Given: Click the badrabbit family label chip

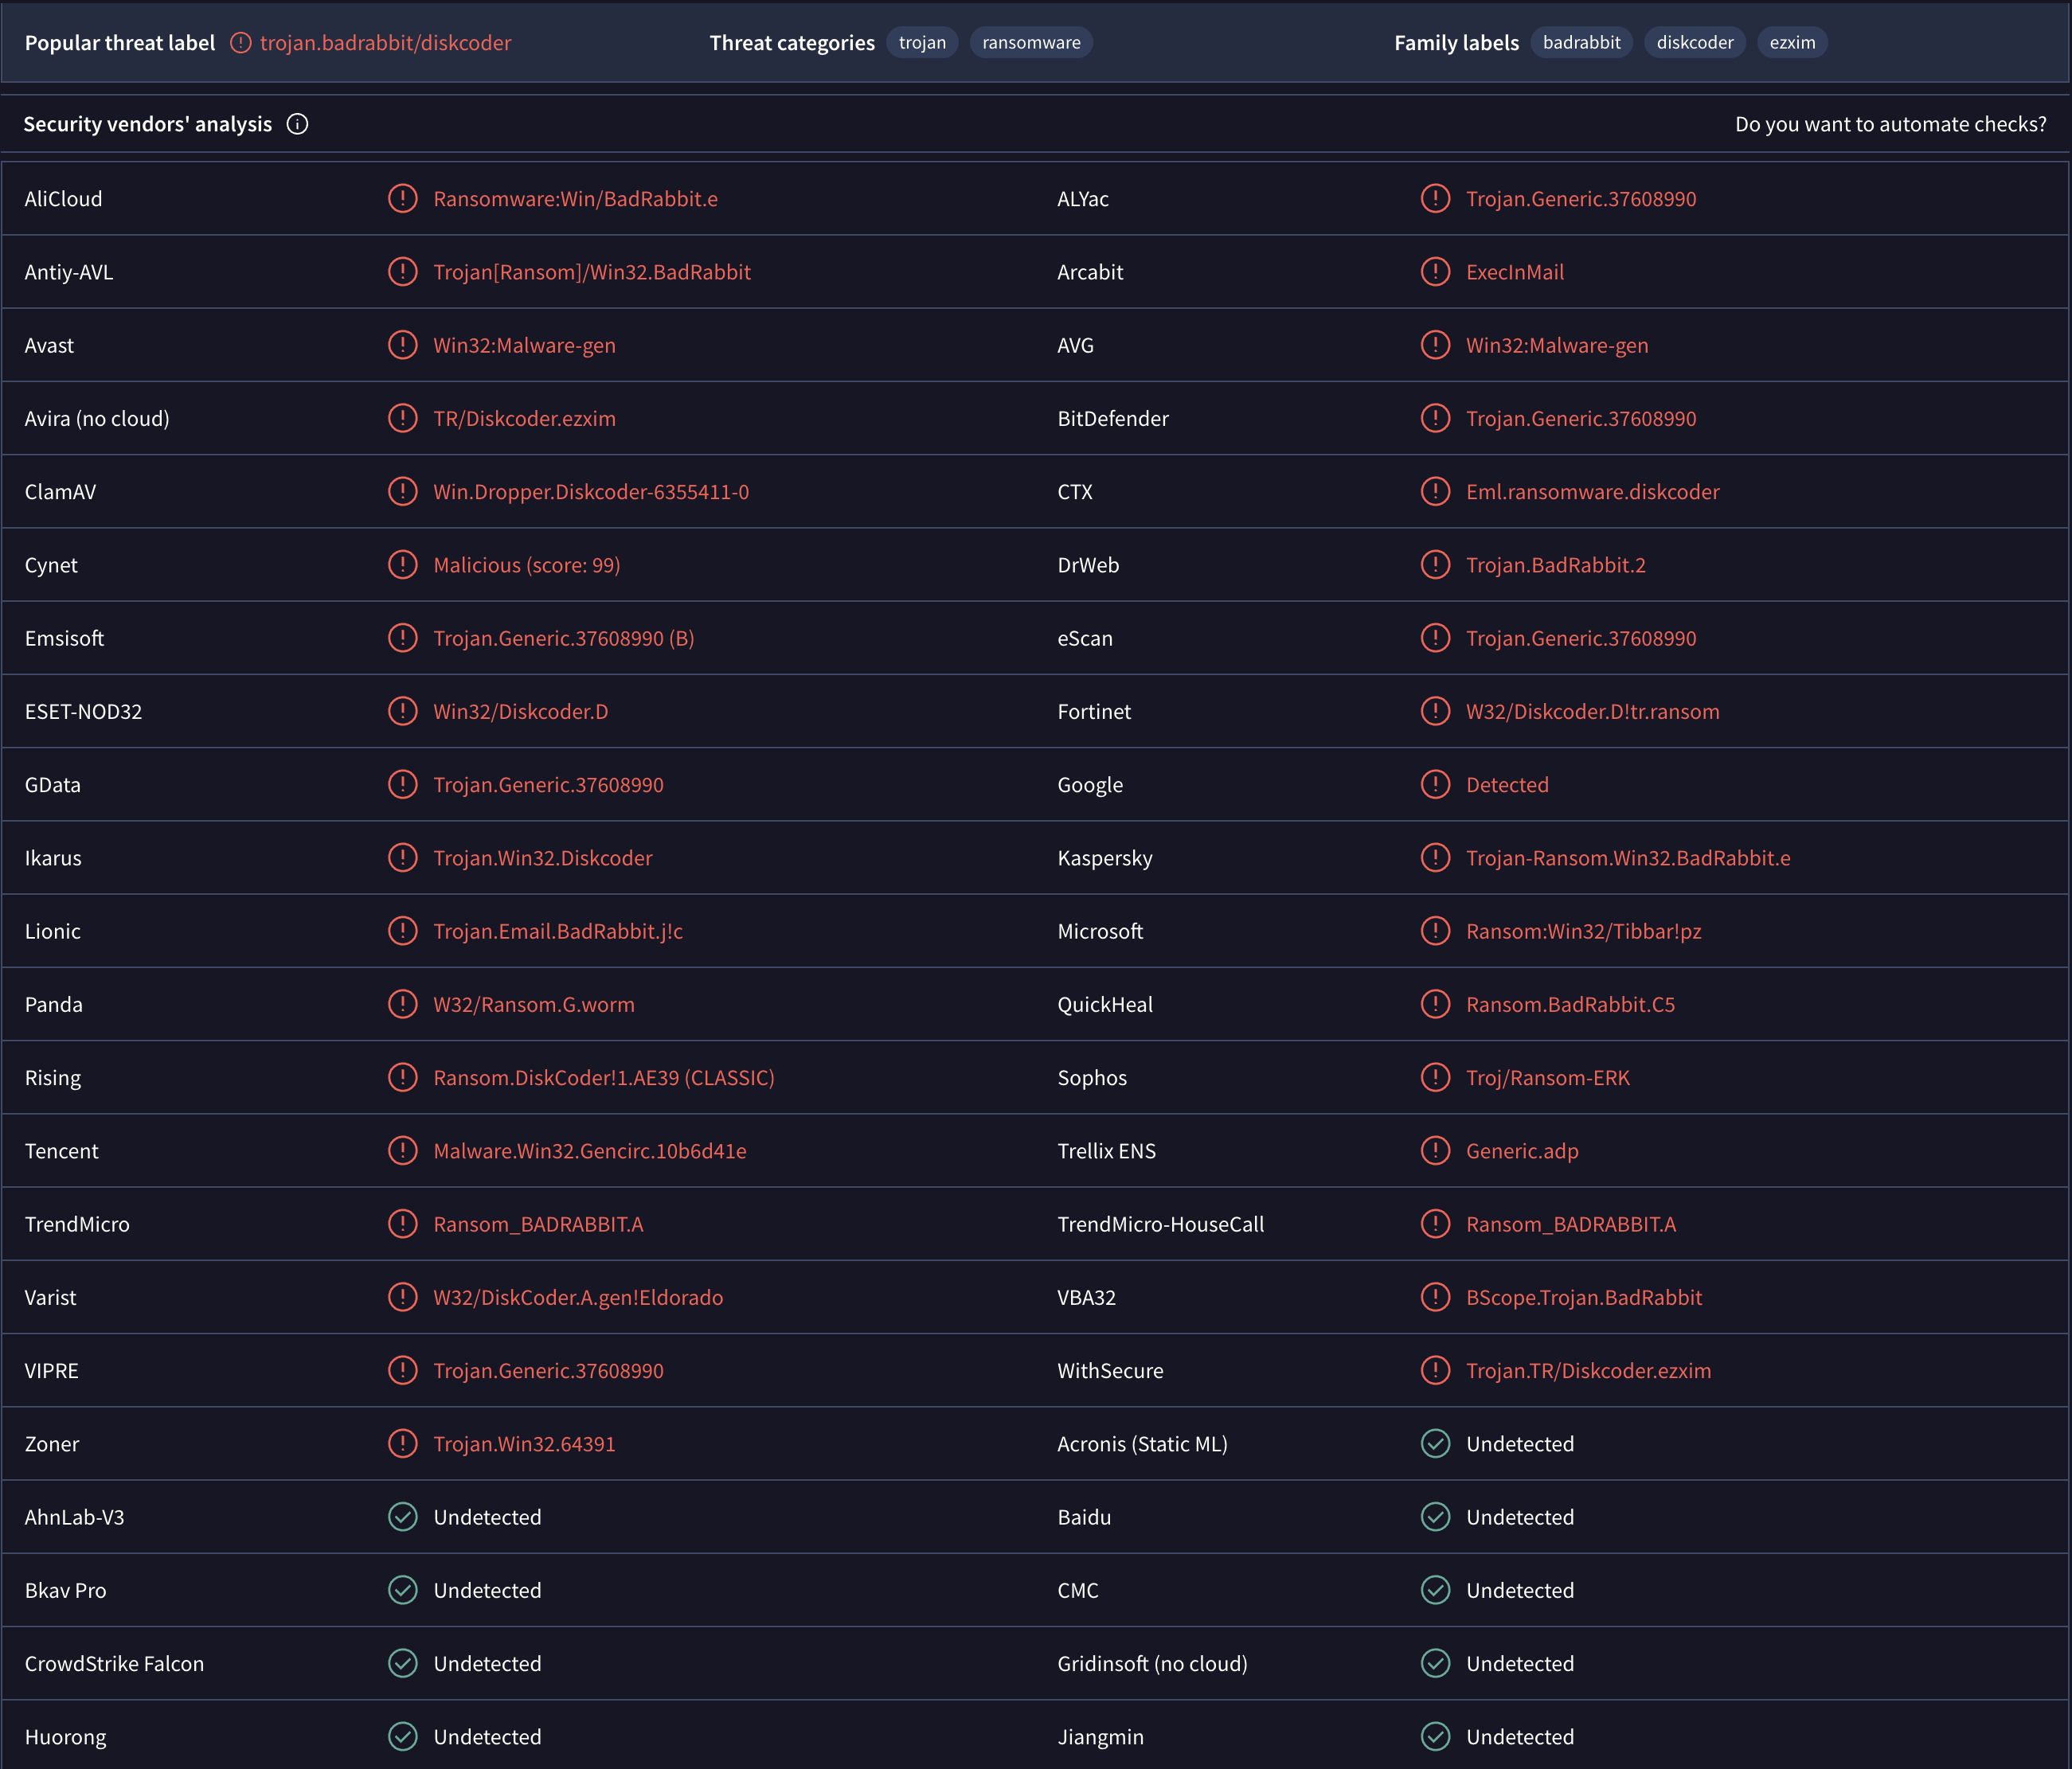Looking at the screenshot, I should (x=1581, y=43).
